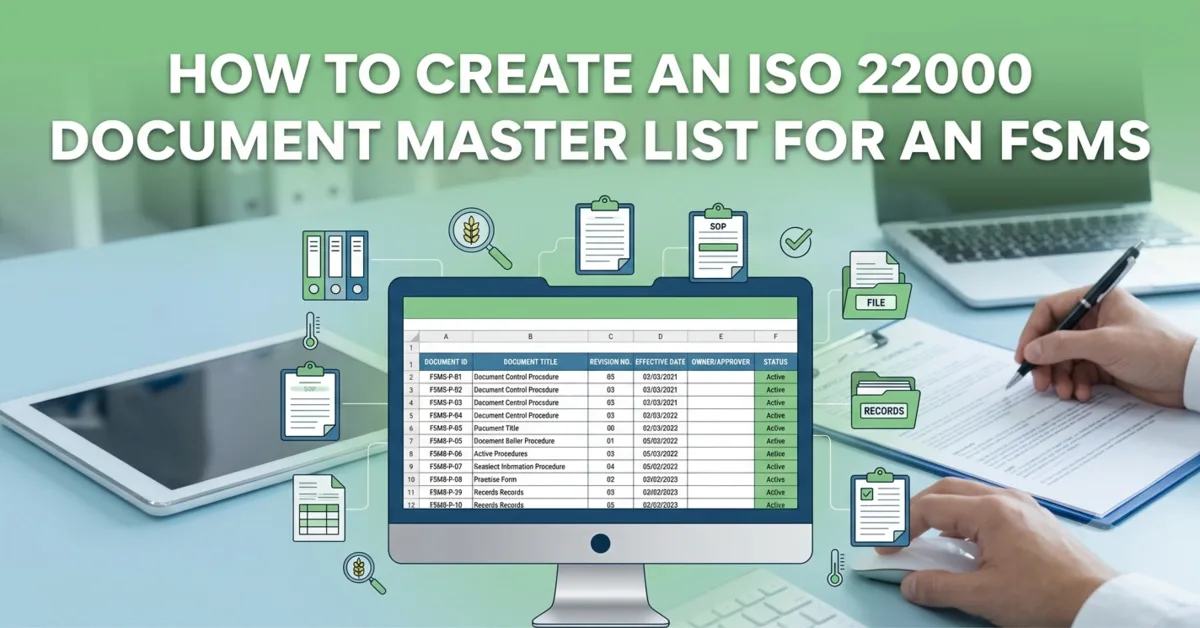This screenshot has height=628, width=1200.
Task: Open the SOP clipboard icon above the monitor
Action: point(718,243)
